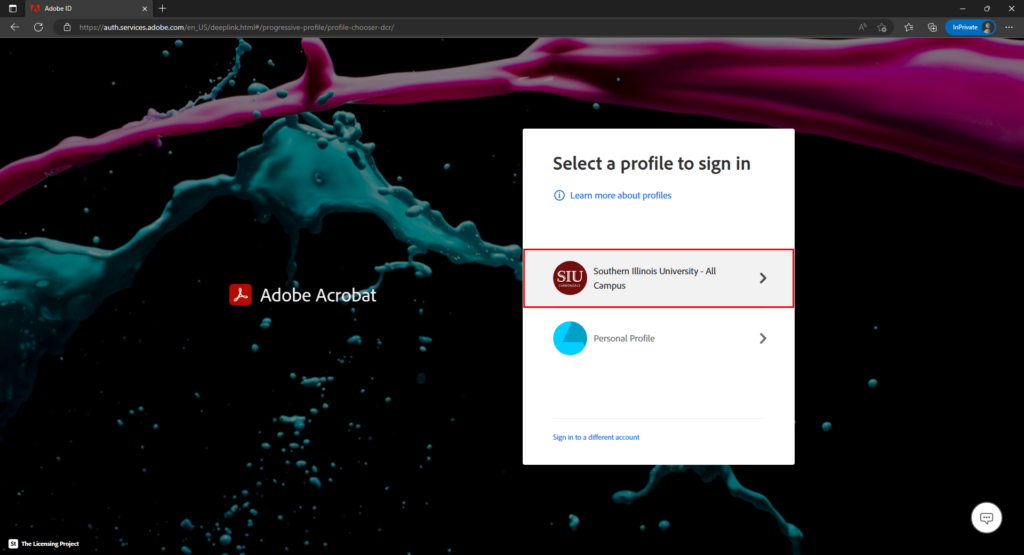Reload the page with refresh icon
This screenshot has width=1024, height=555.
click(39, 27)
